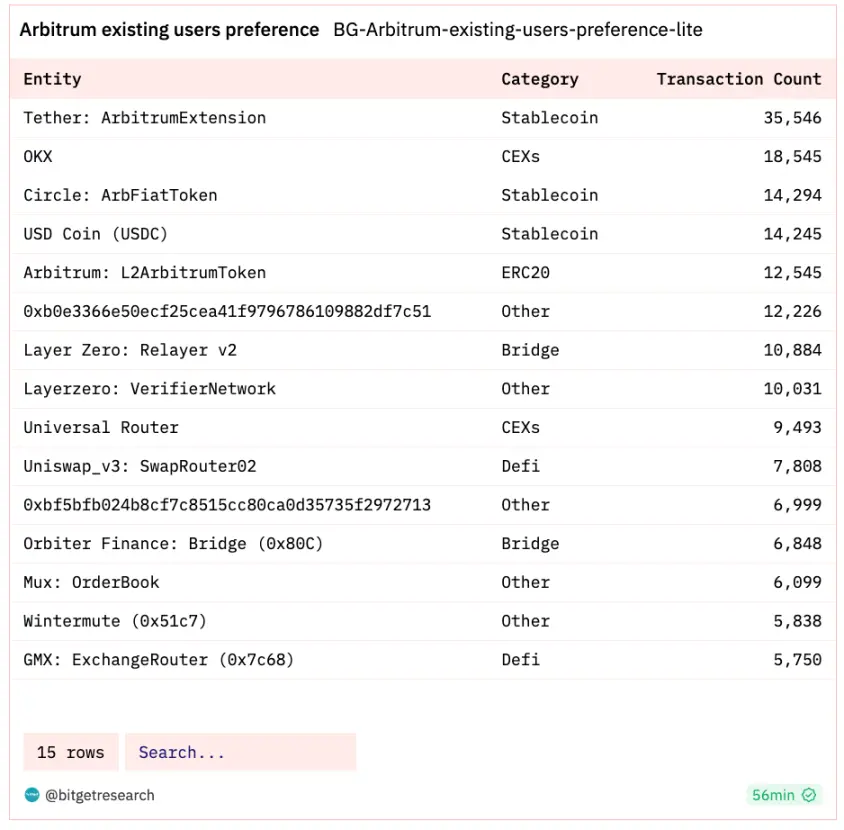Select the Tether: ArbitrumExtension entity cell
Image resolution: width=844 pixels, height=830 pixels.
[x=145, y=118]
